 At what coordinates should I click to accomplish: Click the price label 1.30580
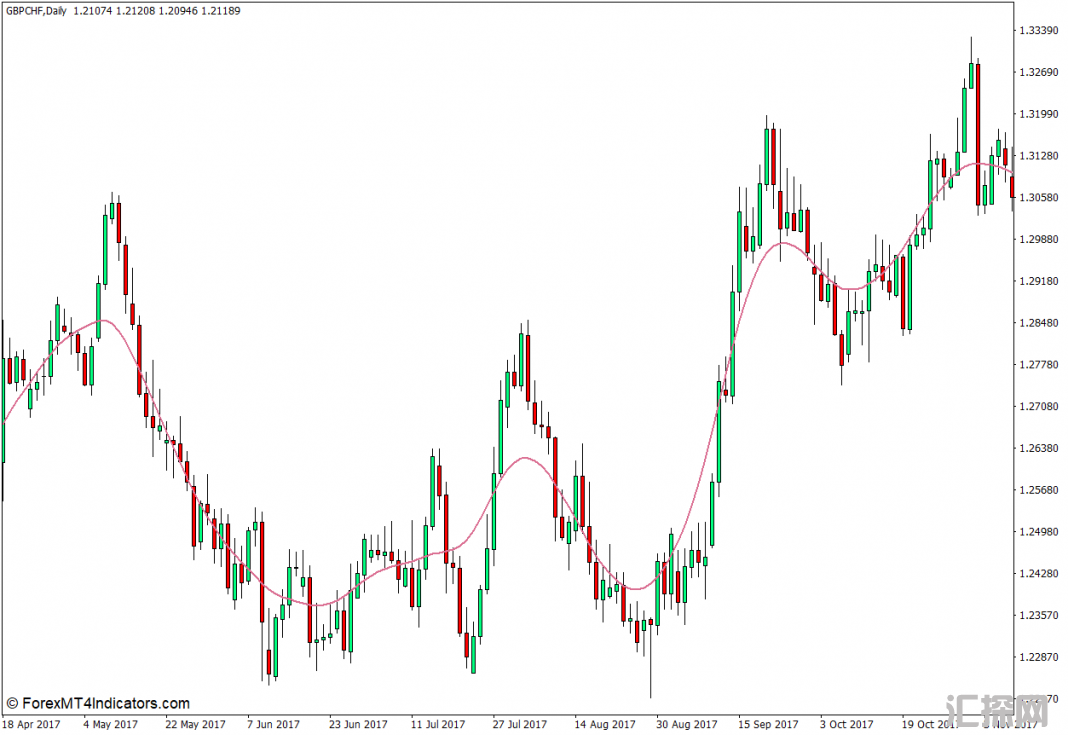pyautogui.click(x=1039, y=198)
